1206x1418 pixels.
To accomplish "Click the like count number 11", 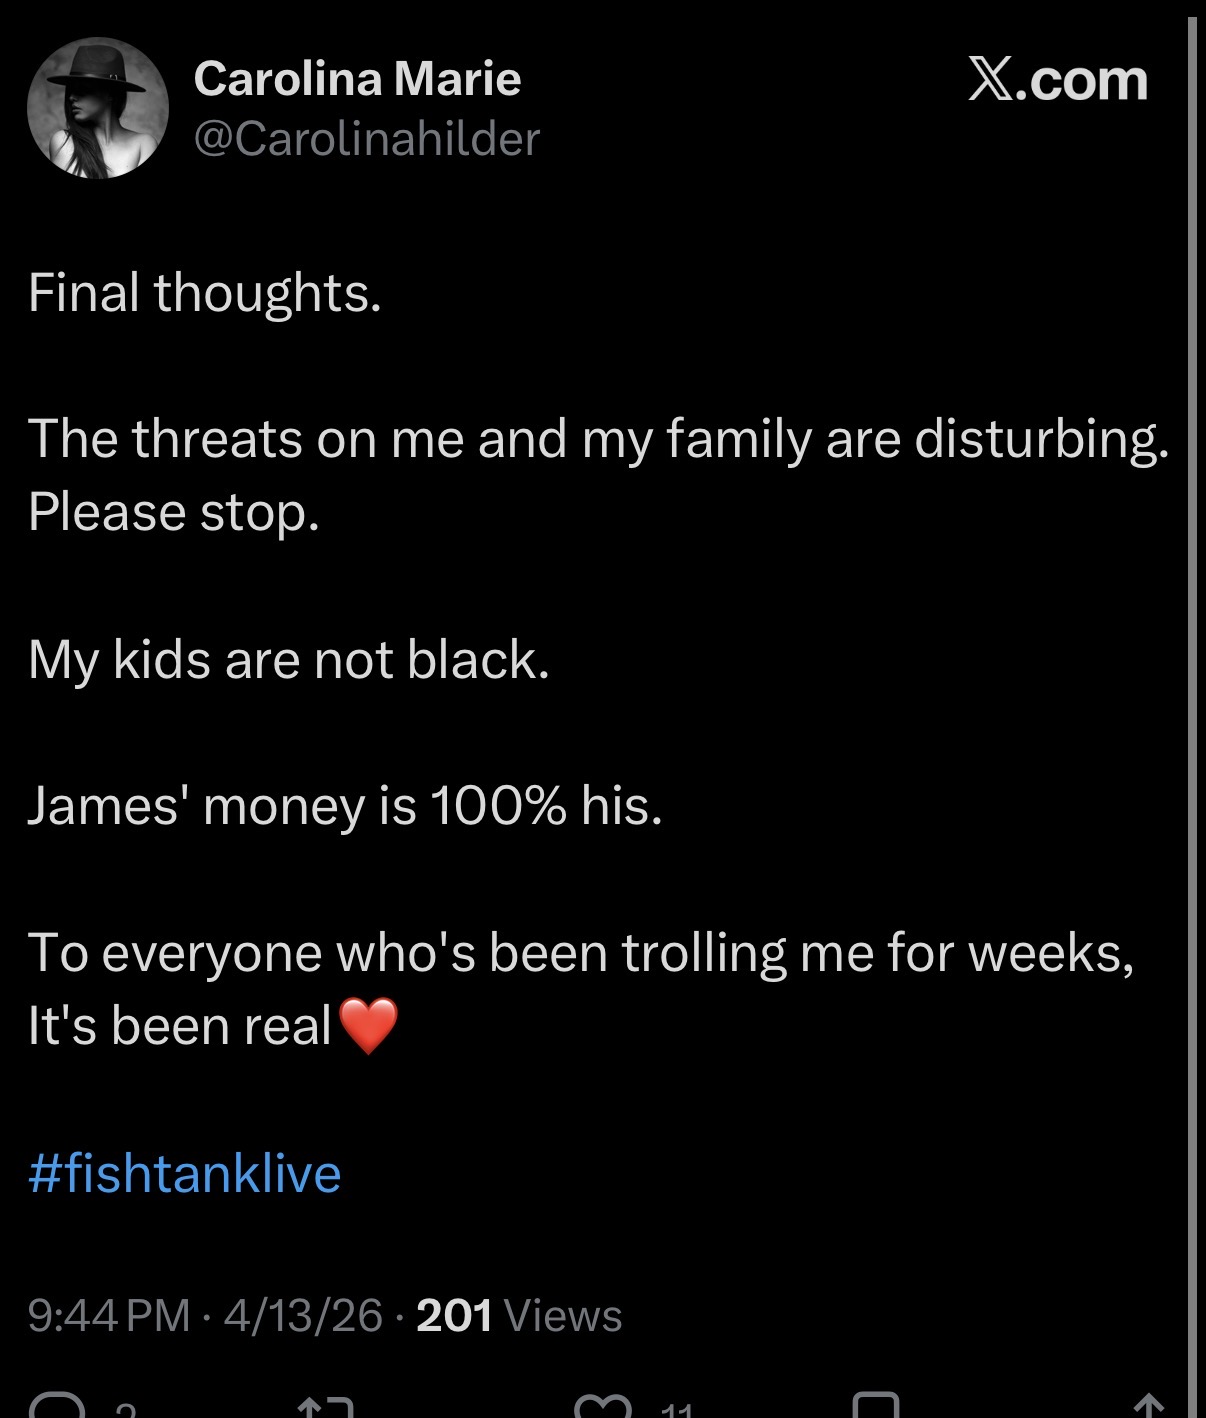I will point(677,1410).
